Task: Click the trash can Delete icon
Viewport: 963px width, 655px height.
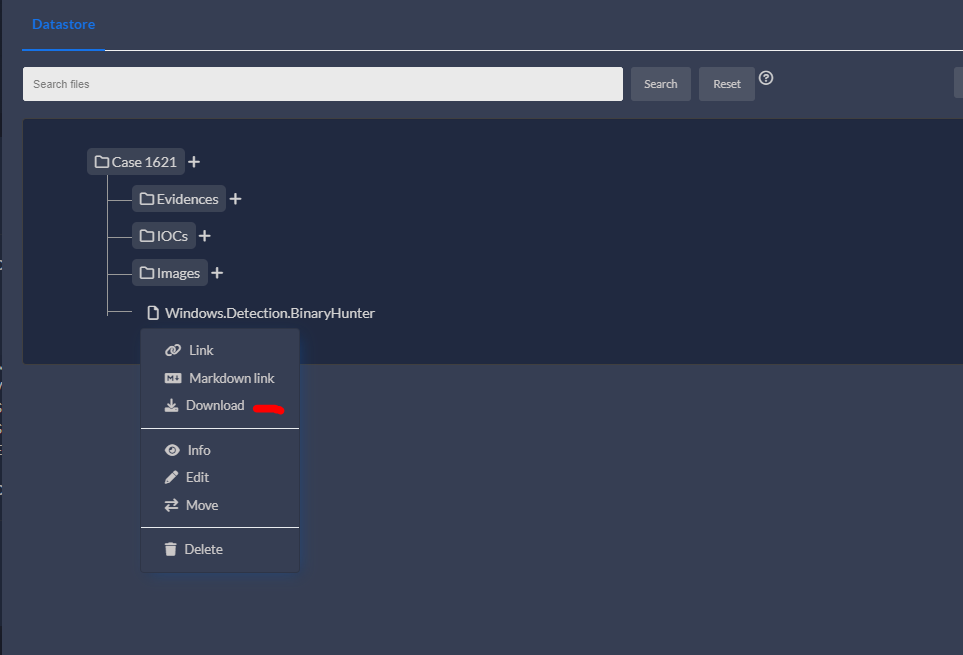Action: pyautogui.click(x=172, y=549)
